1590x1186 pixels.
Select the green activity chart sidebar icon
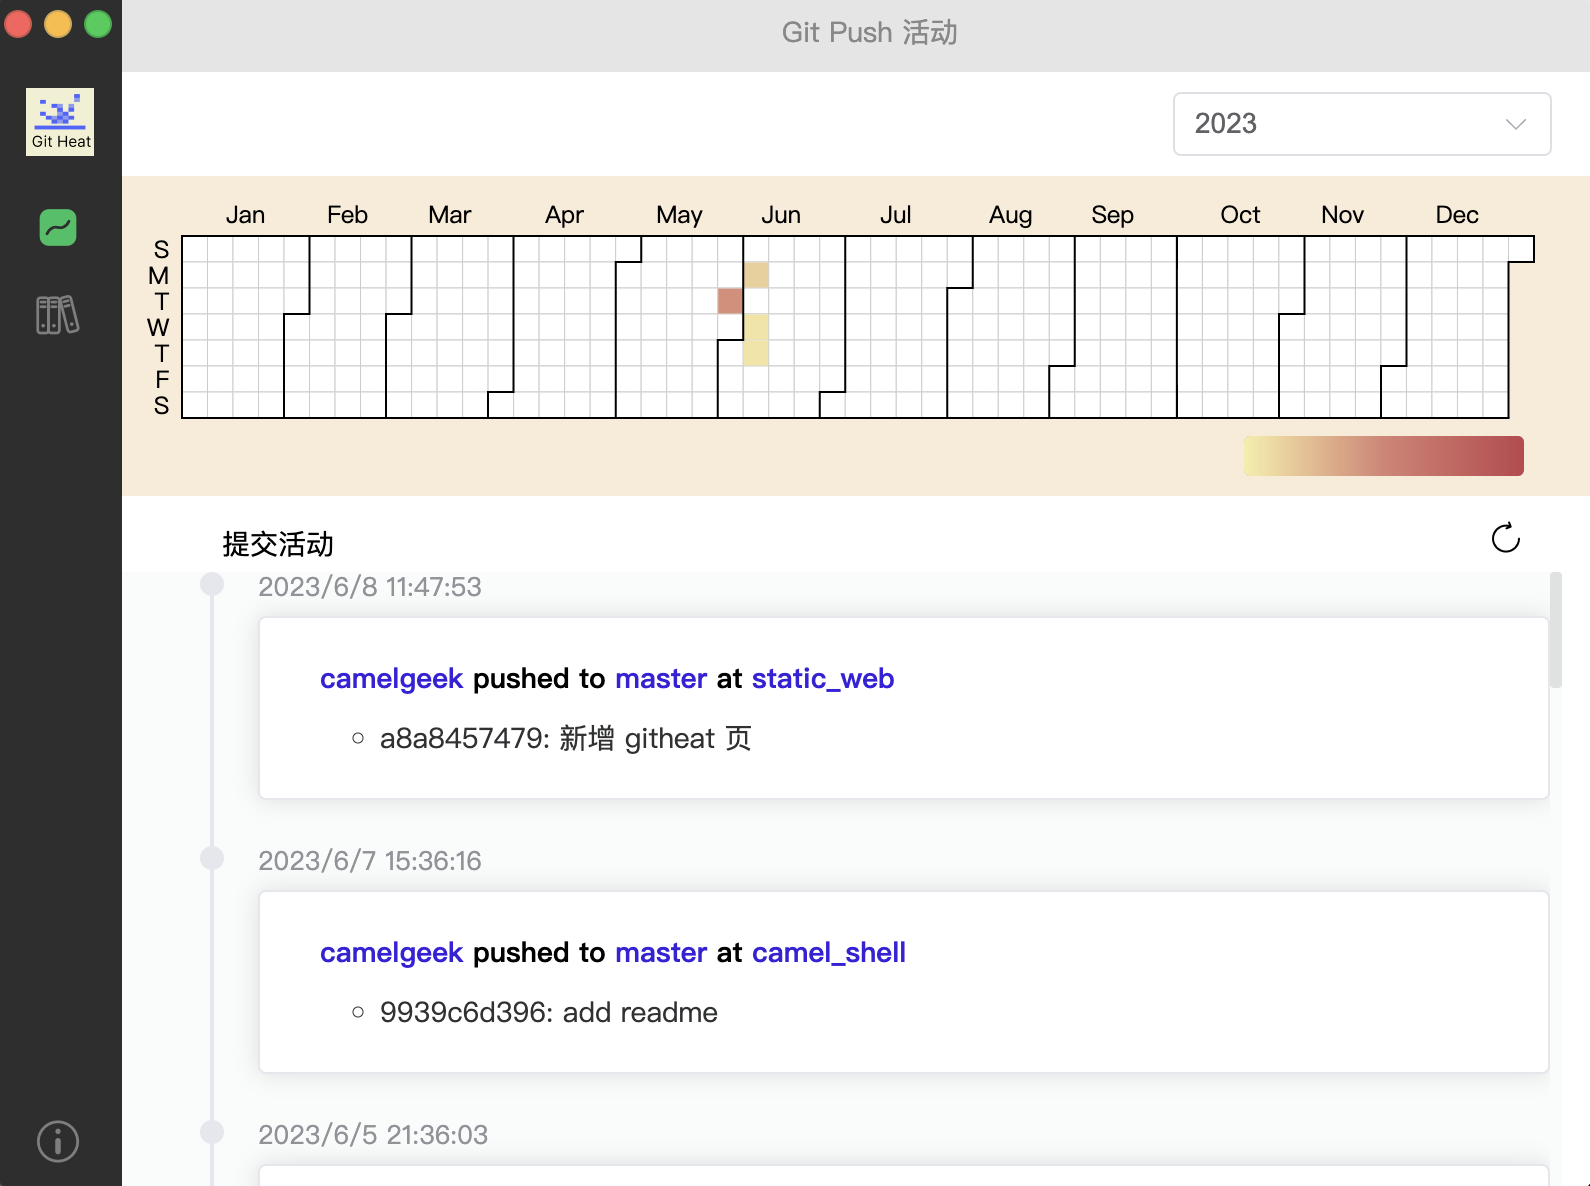(x=58, y=228)
